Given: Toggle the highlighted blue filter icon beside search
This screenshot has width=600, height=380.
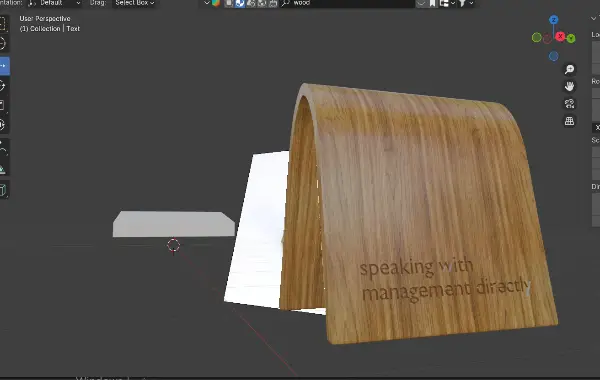Looking at the screenshot, I should 240,3.
